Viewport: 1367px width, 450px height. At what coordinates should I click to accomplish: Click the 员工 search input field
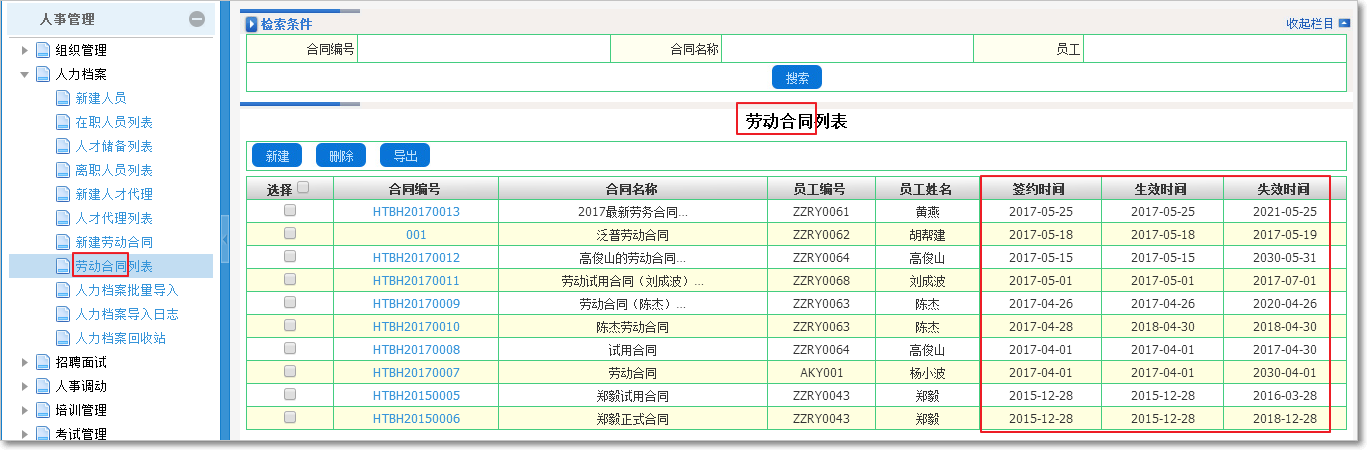click(x=1215, y=48)
